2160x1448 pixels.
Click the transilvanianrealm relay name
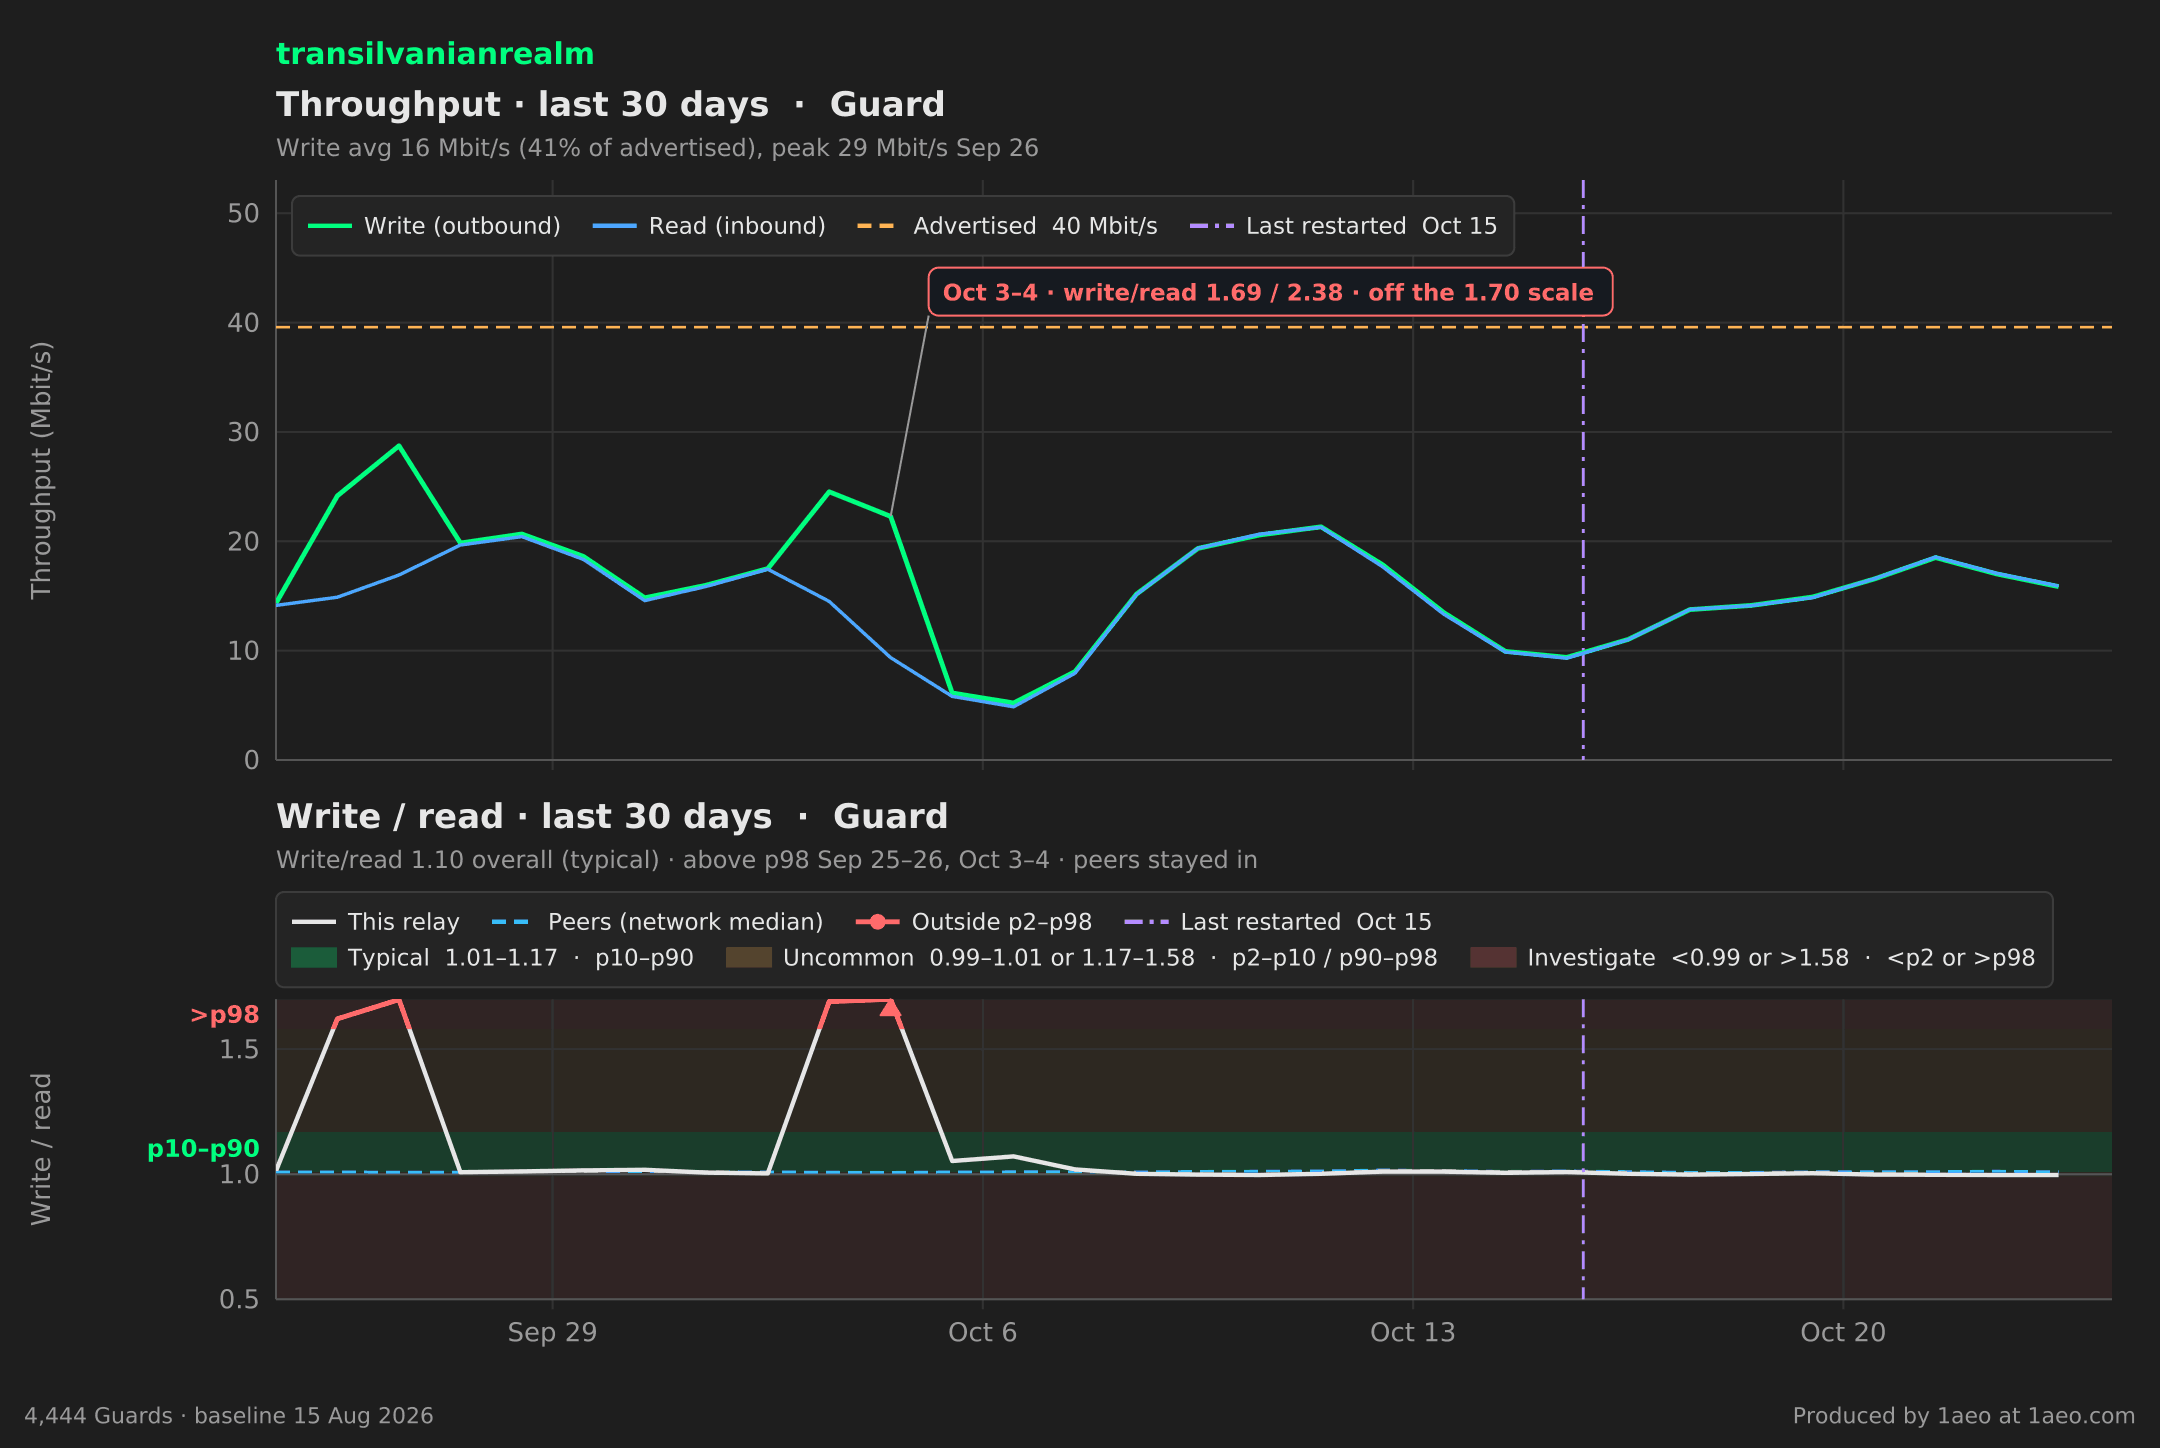coord(435,54)
